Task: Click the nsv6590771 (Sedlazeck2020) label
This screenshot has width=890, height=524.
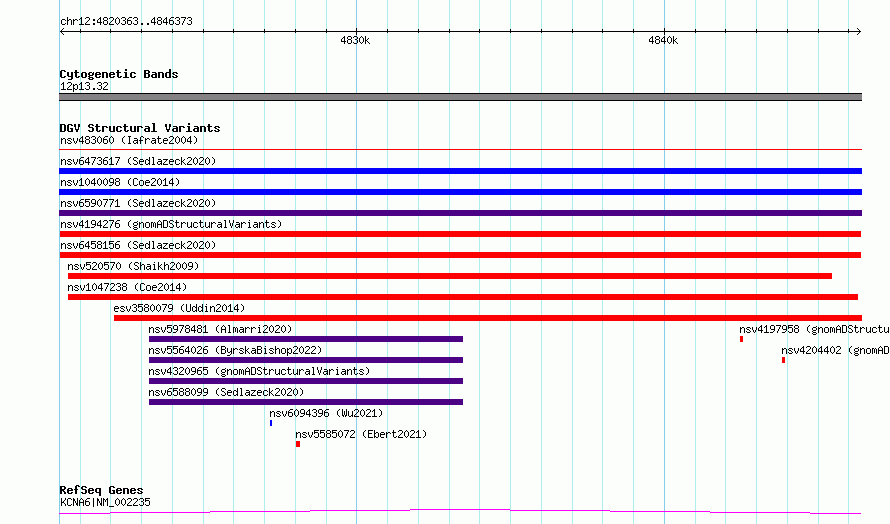Action: [x=138, y=203]
